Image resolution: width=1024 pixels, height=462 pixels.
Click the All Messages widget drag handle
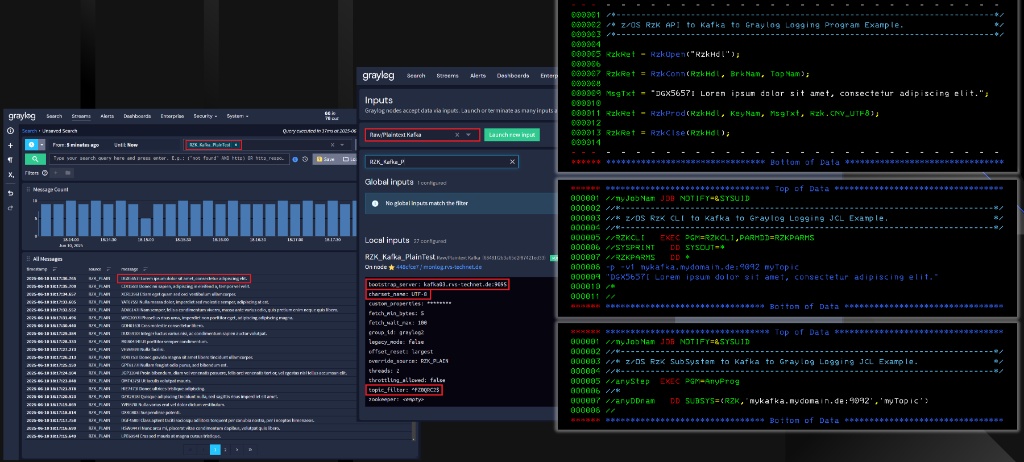point(28,259)
